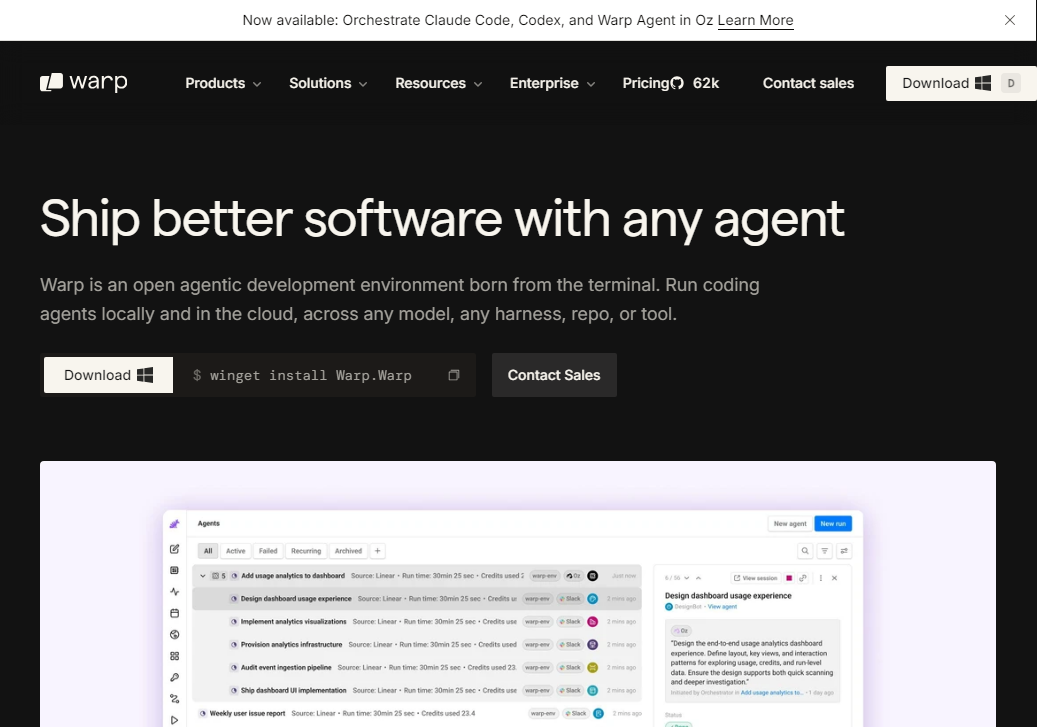Screen dimensions: 1037x727
Task: Click the Slack tag on Implement analytics visualizations row
Action: [x=569, y=622]
